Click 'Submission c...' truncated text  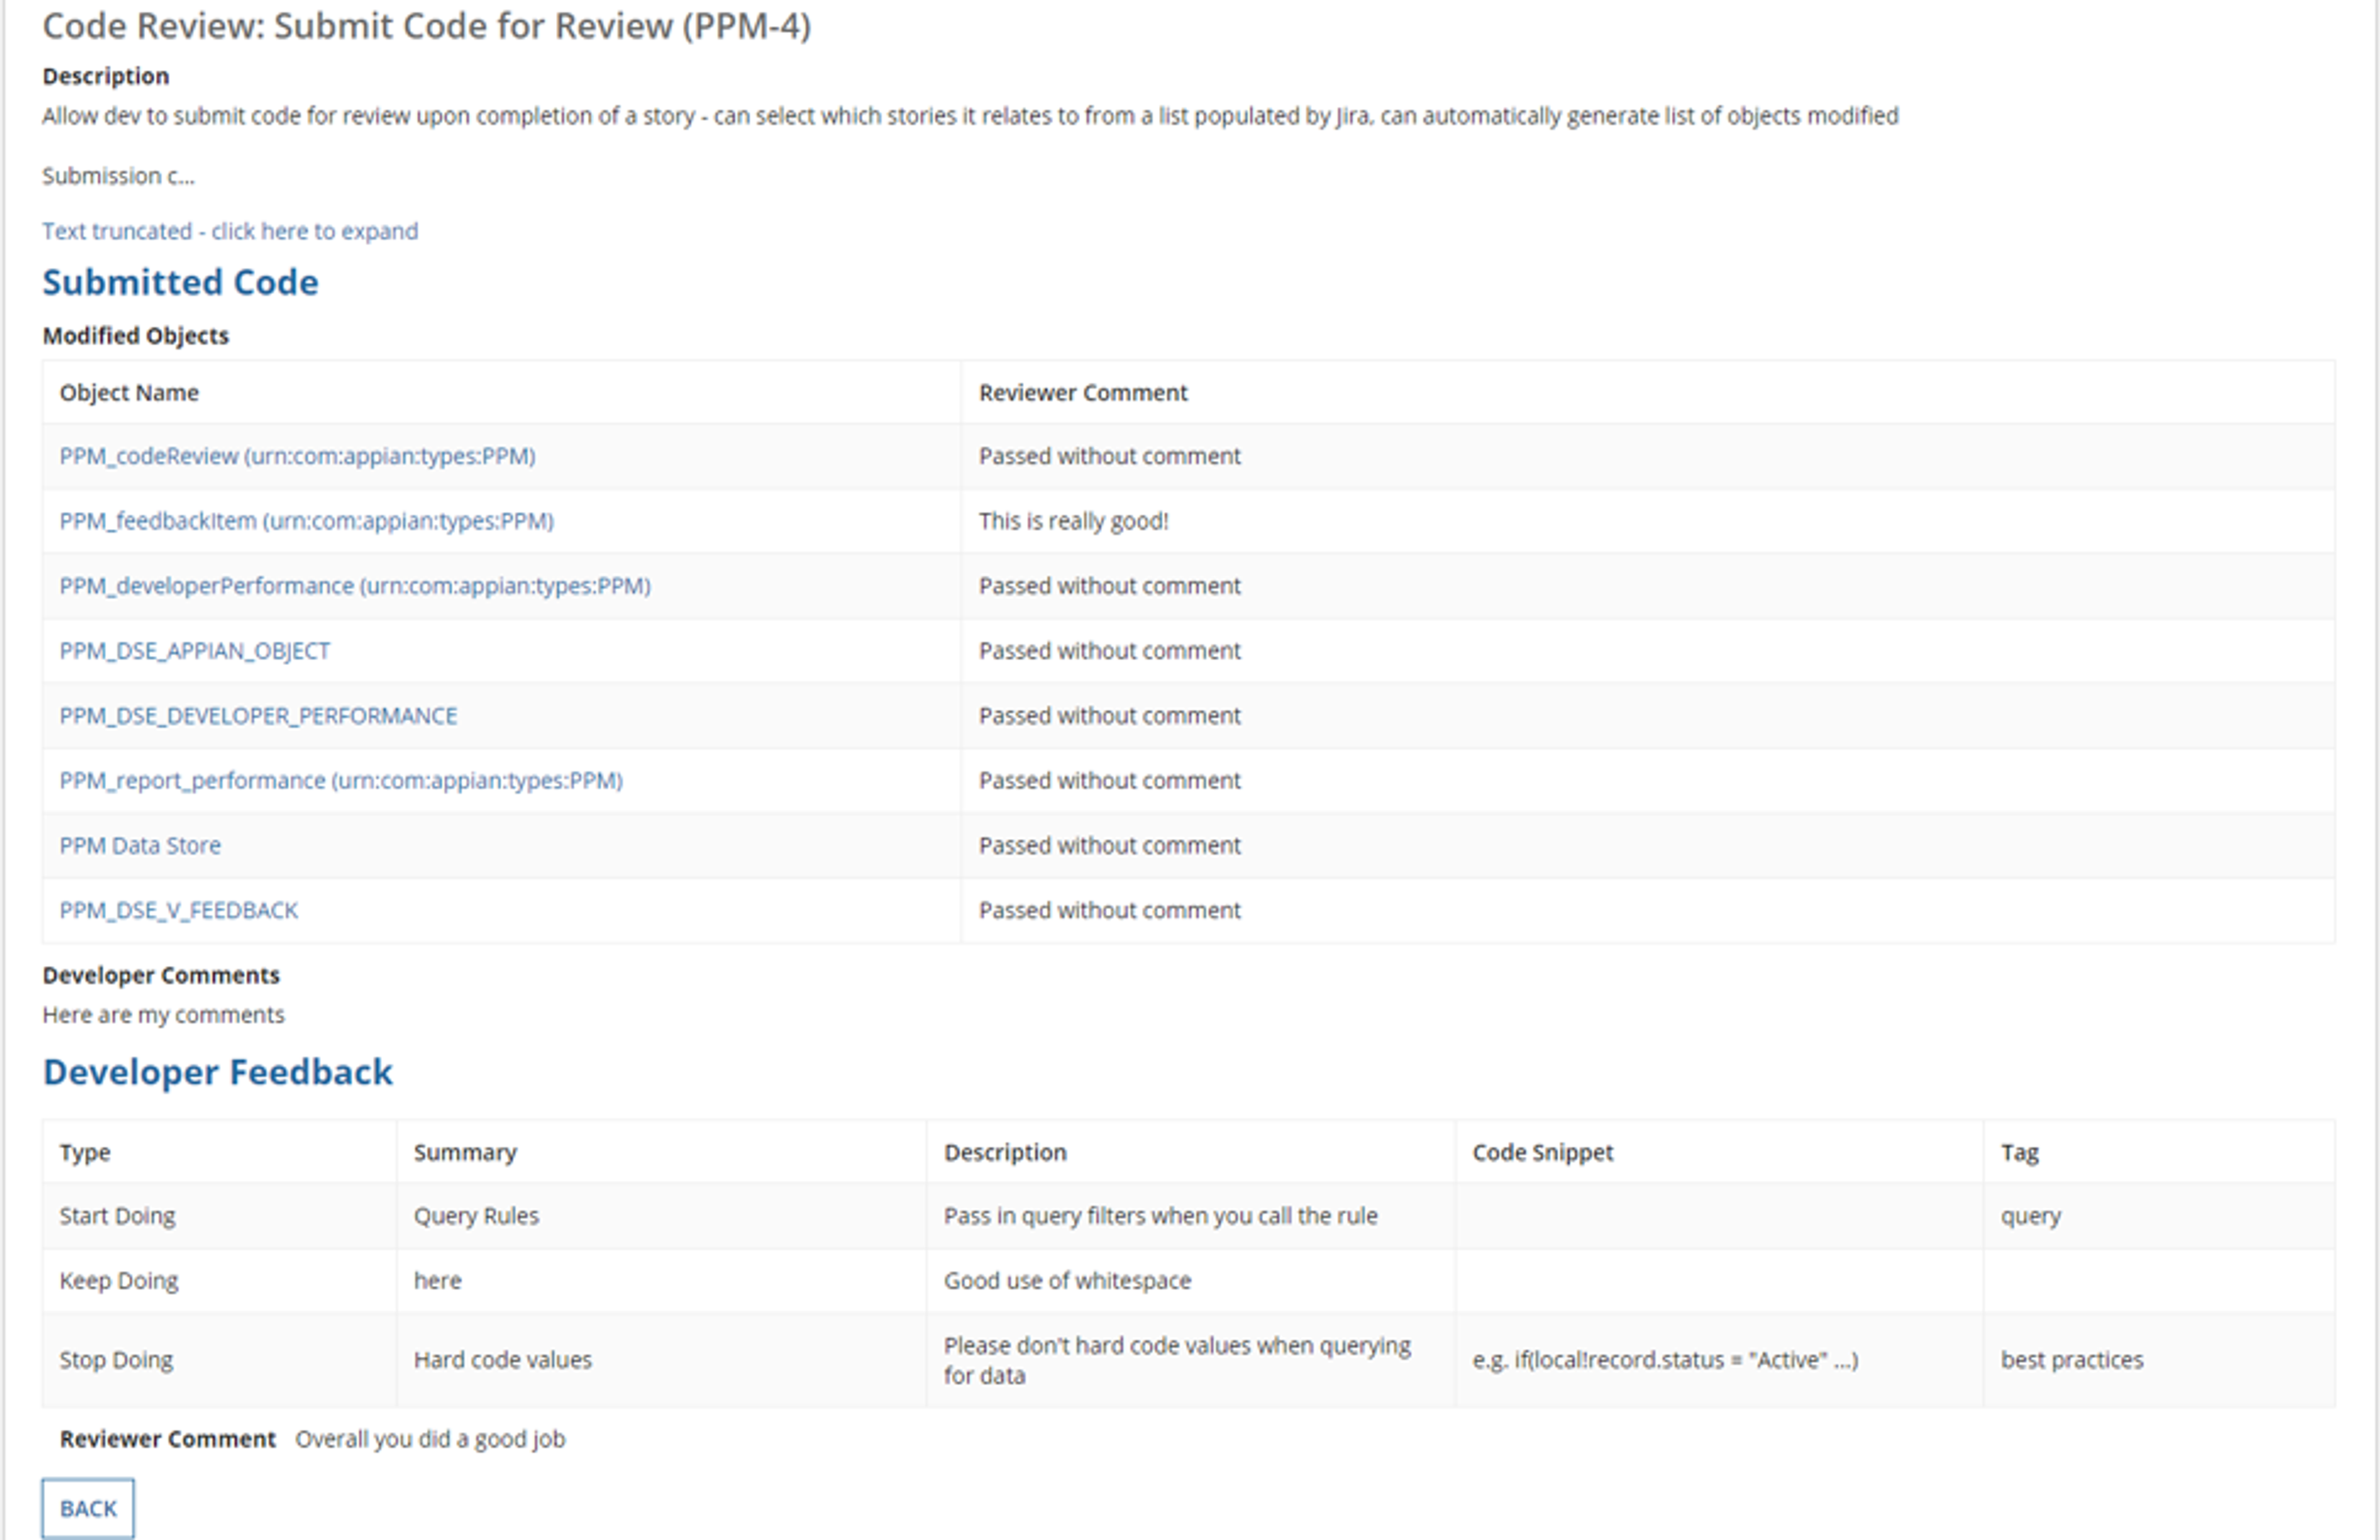[118, 176]
